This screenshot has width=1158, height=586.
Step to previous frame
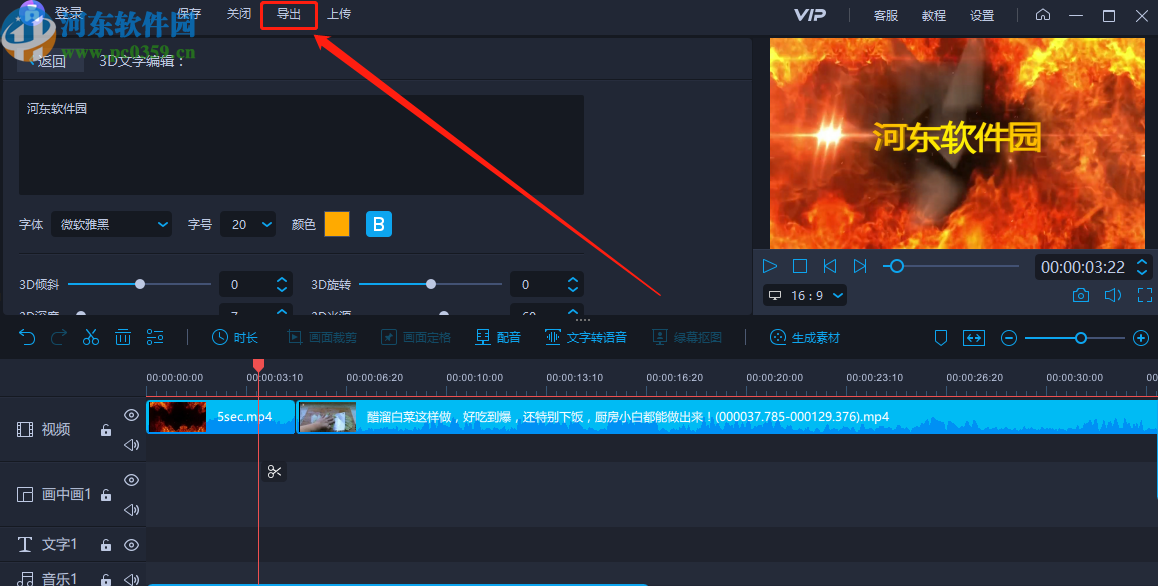pos(830,266)
